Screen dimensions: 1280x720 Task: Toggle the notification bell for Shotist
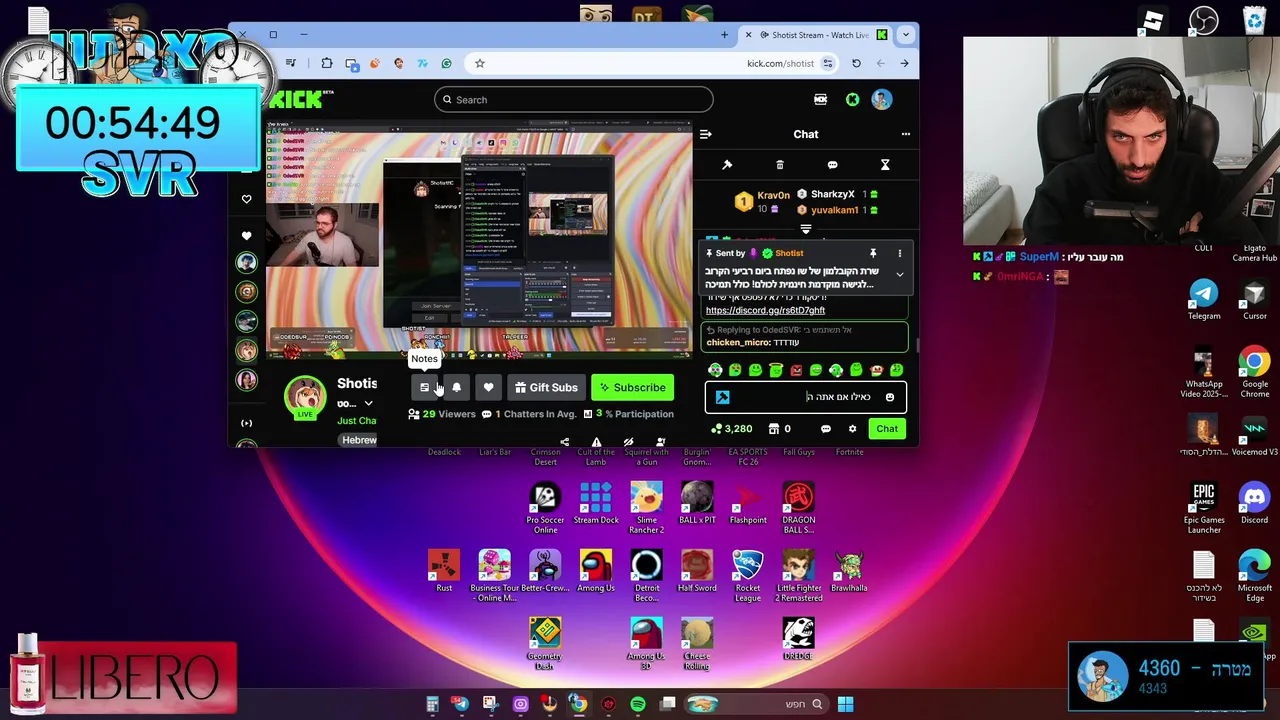coord(456,388)
